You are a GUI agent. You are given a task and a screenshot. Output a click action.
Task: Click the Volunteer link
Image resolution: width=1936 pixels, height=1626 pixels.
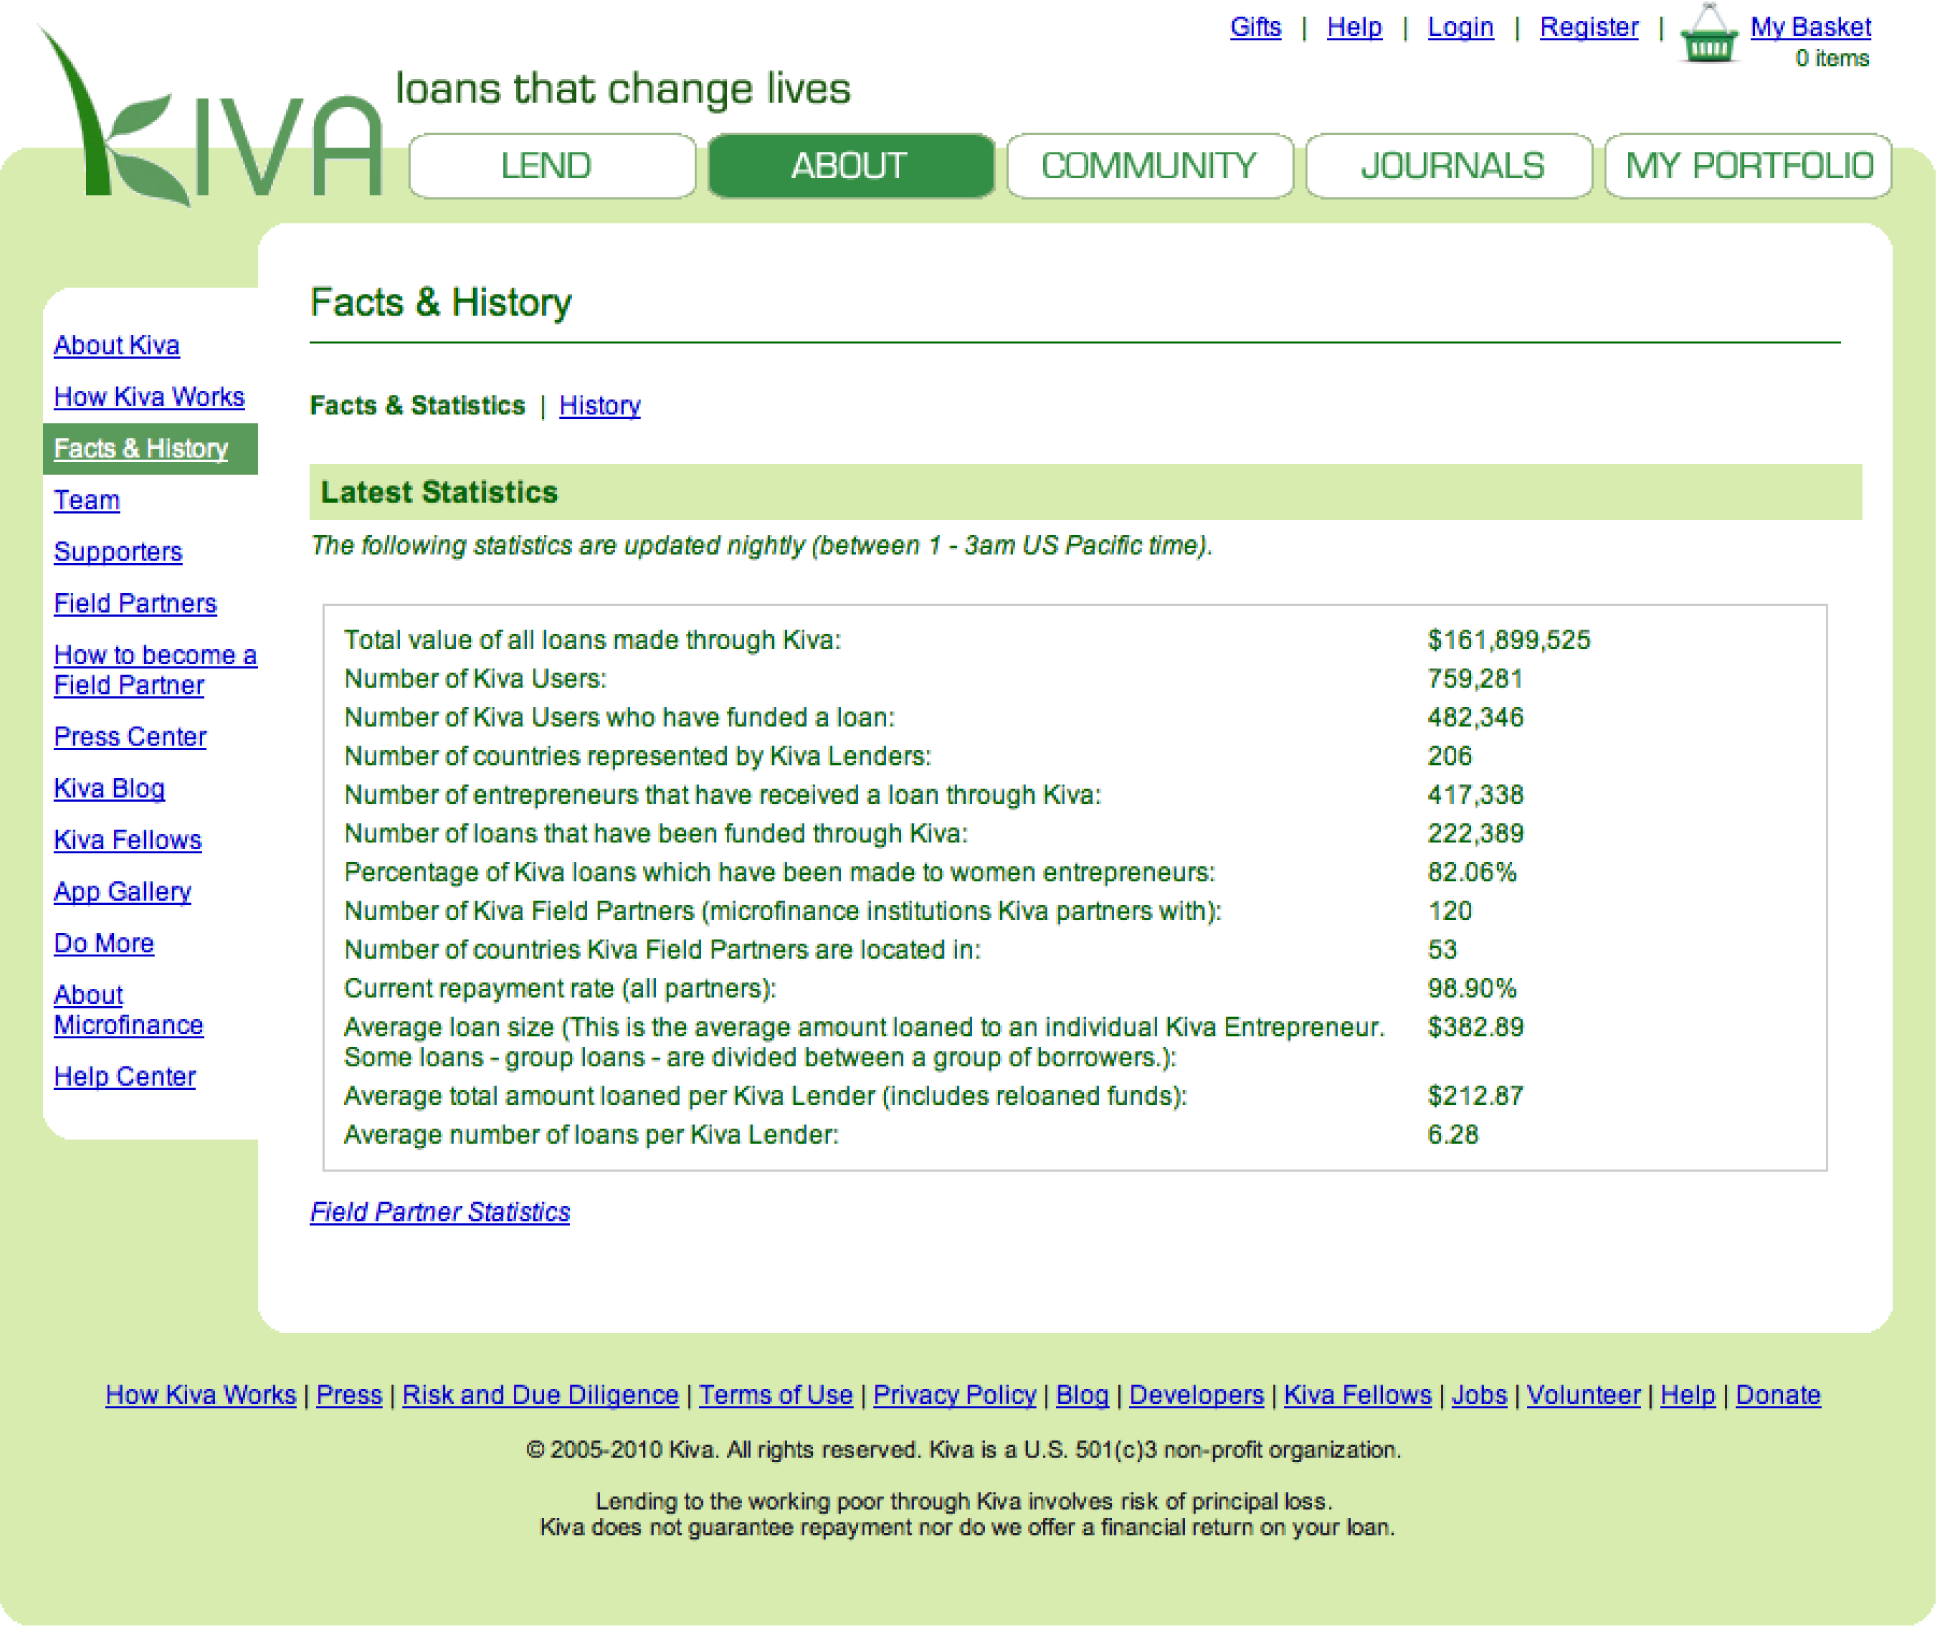(x=1583, y=1395)
